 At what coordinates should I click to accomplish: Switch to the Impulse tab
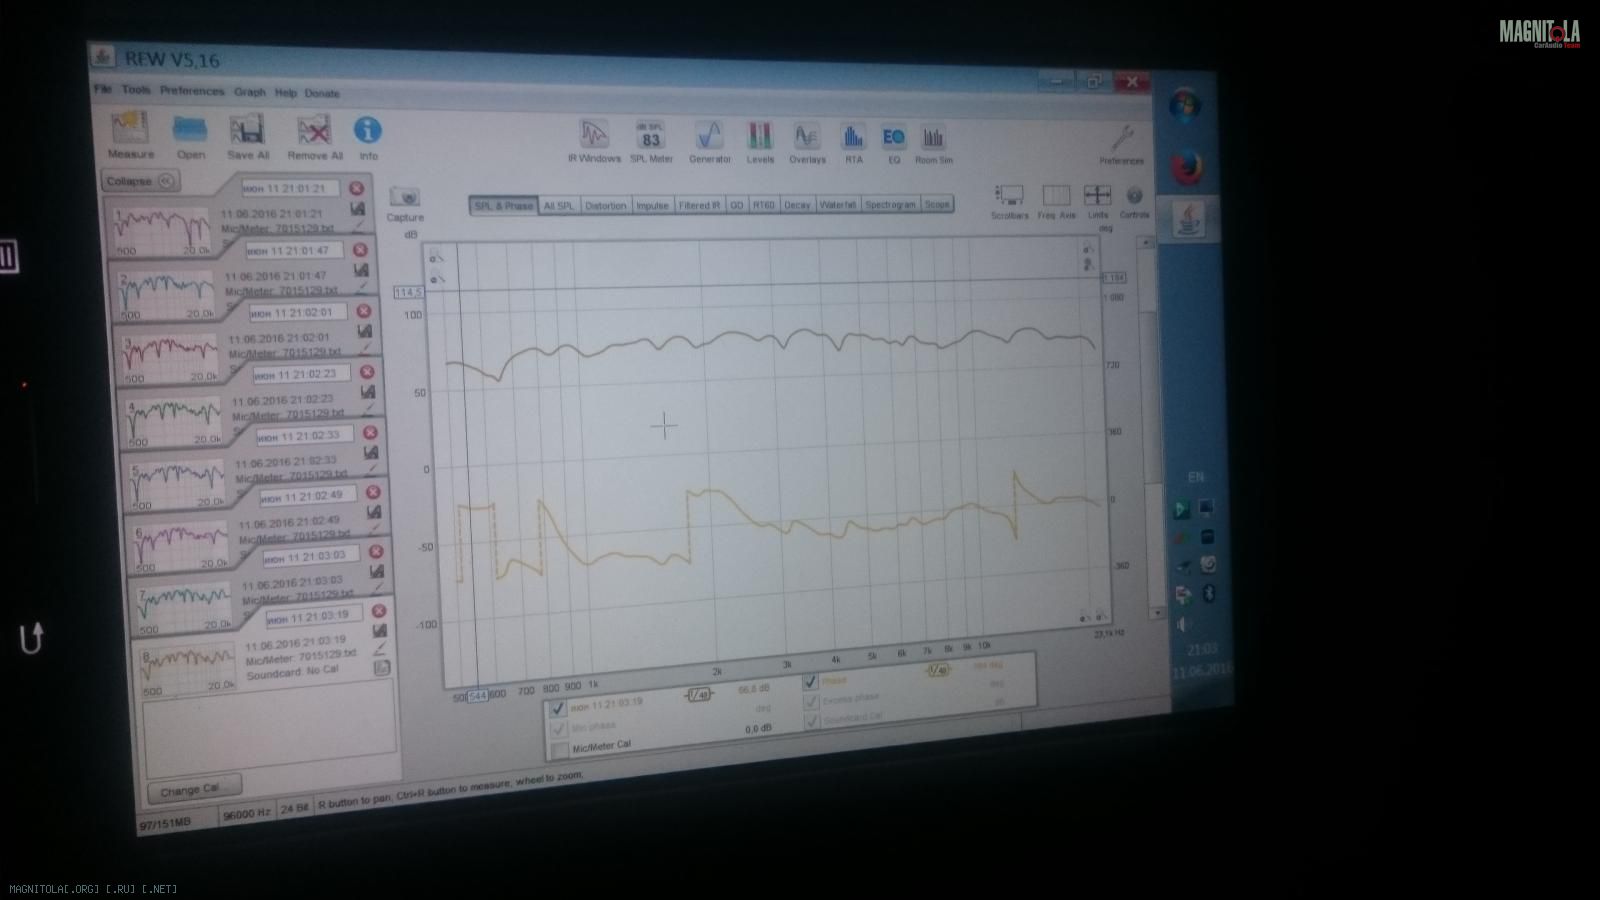pos(652,206)
